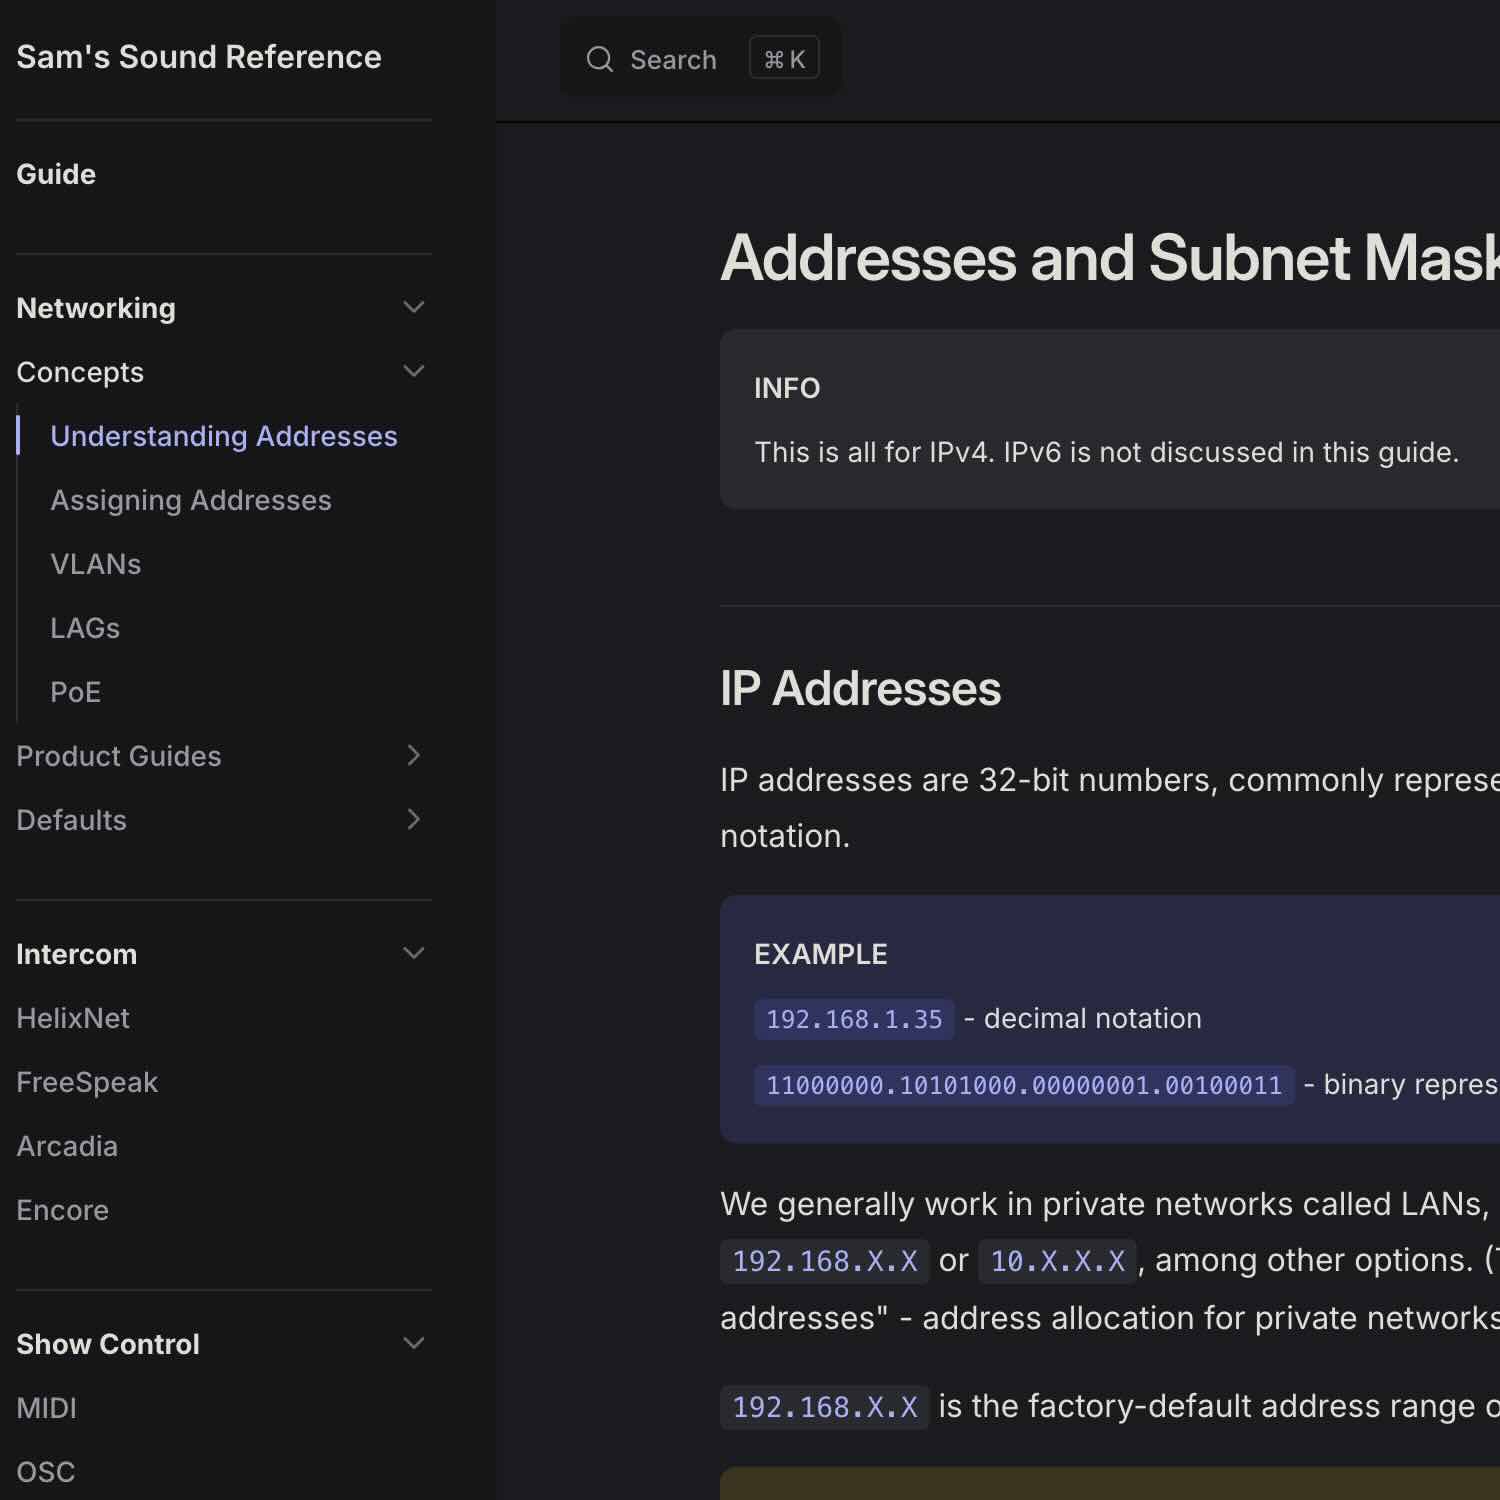Click the search magnifying glass icon
The image size is (1500, 1500).
pos(600,59)
